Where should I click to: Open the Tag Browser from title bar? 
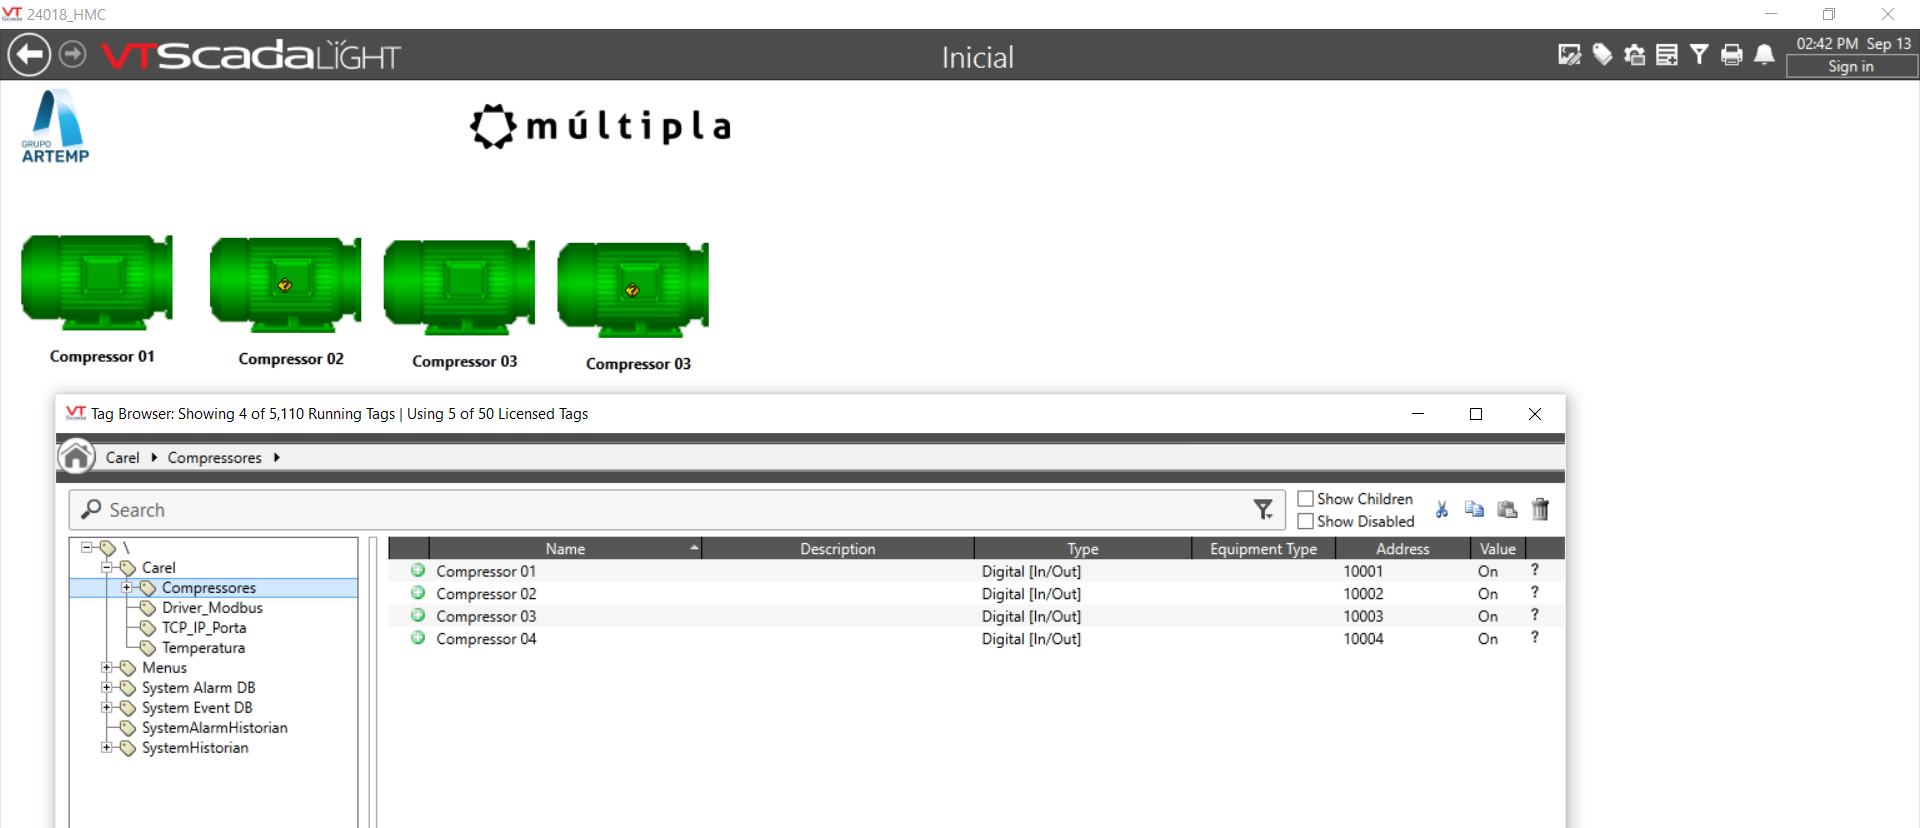(x=1602, y=55)
